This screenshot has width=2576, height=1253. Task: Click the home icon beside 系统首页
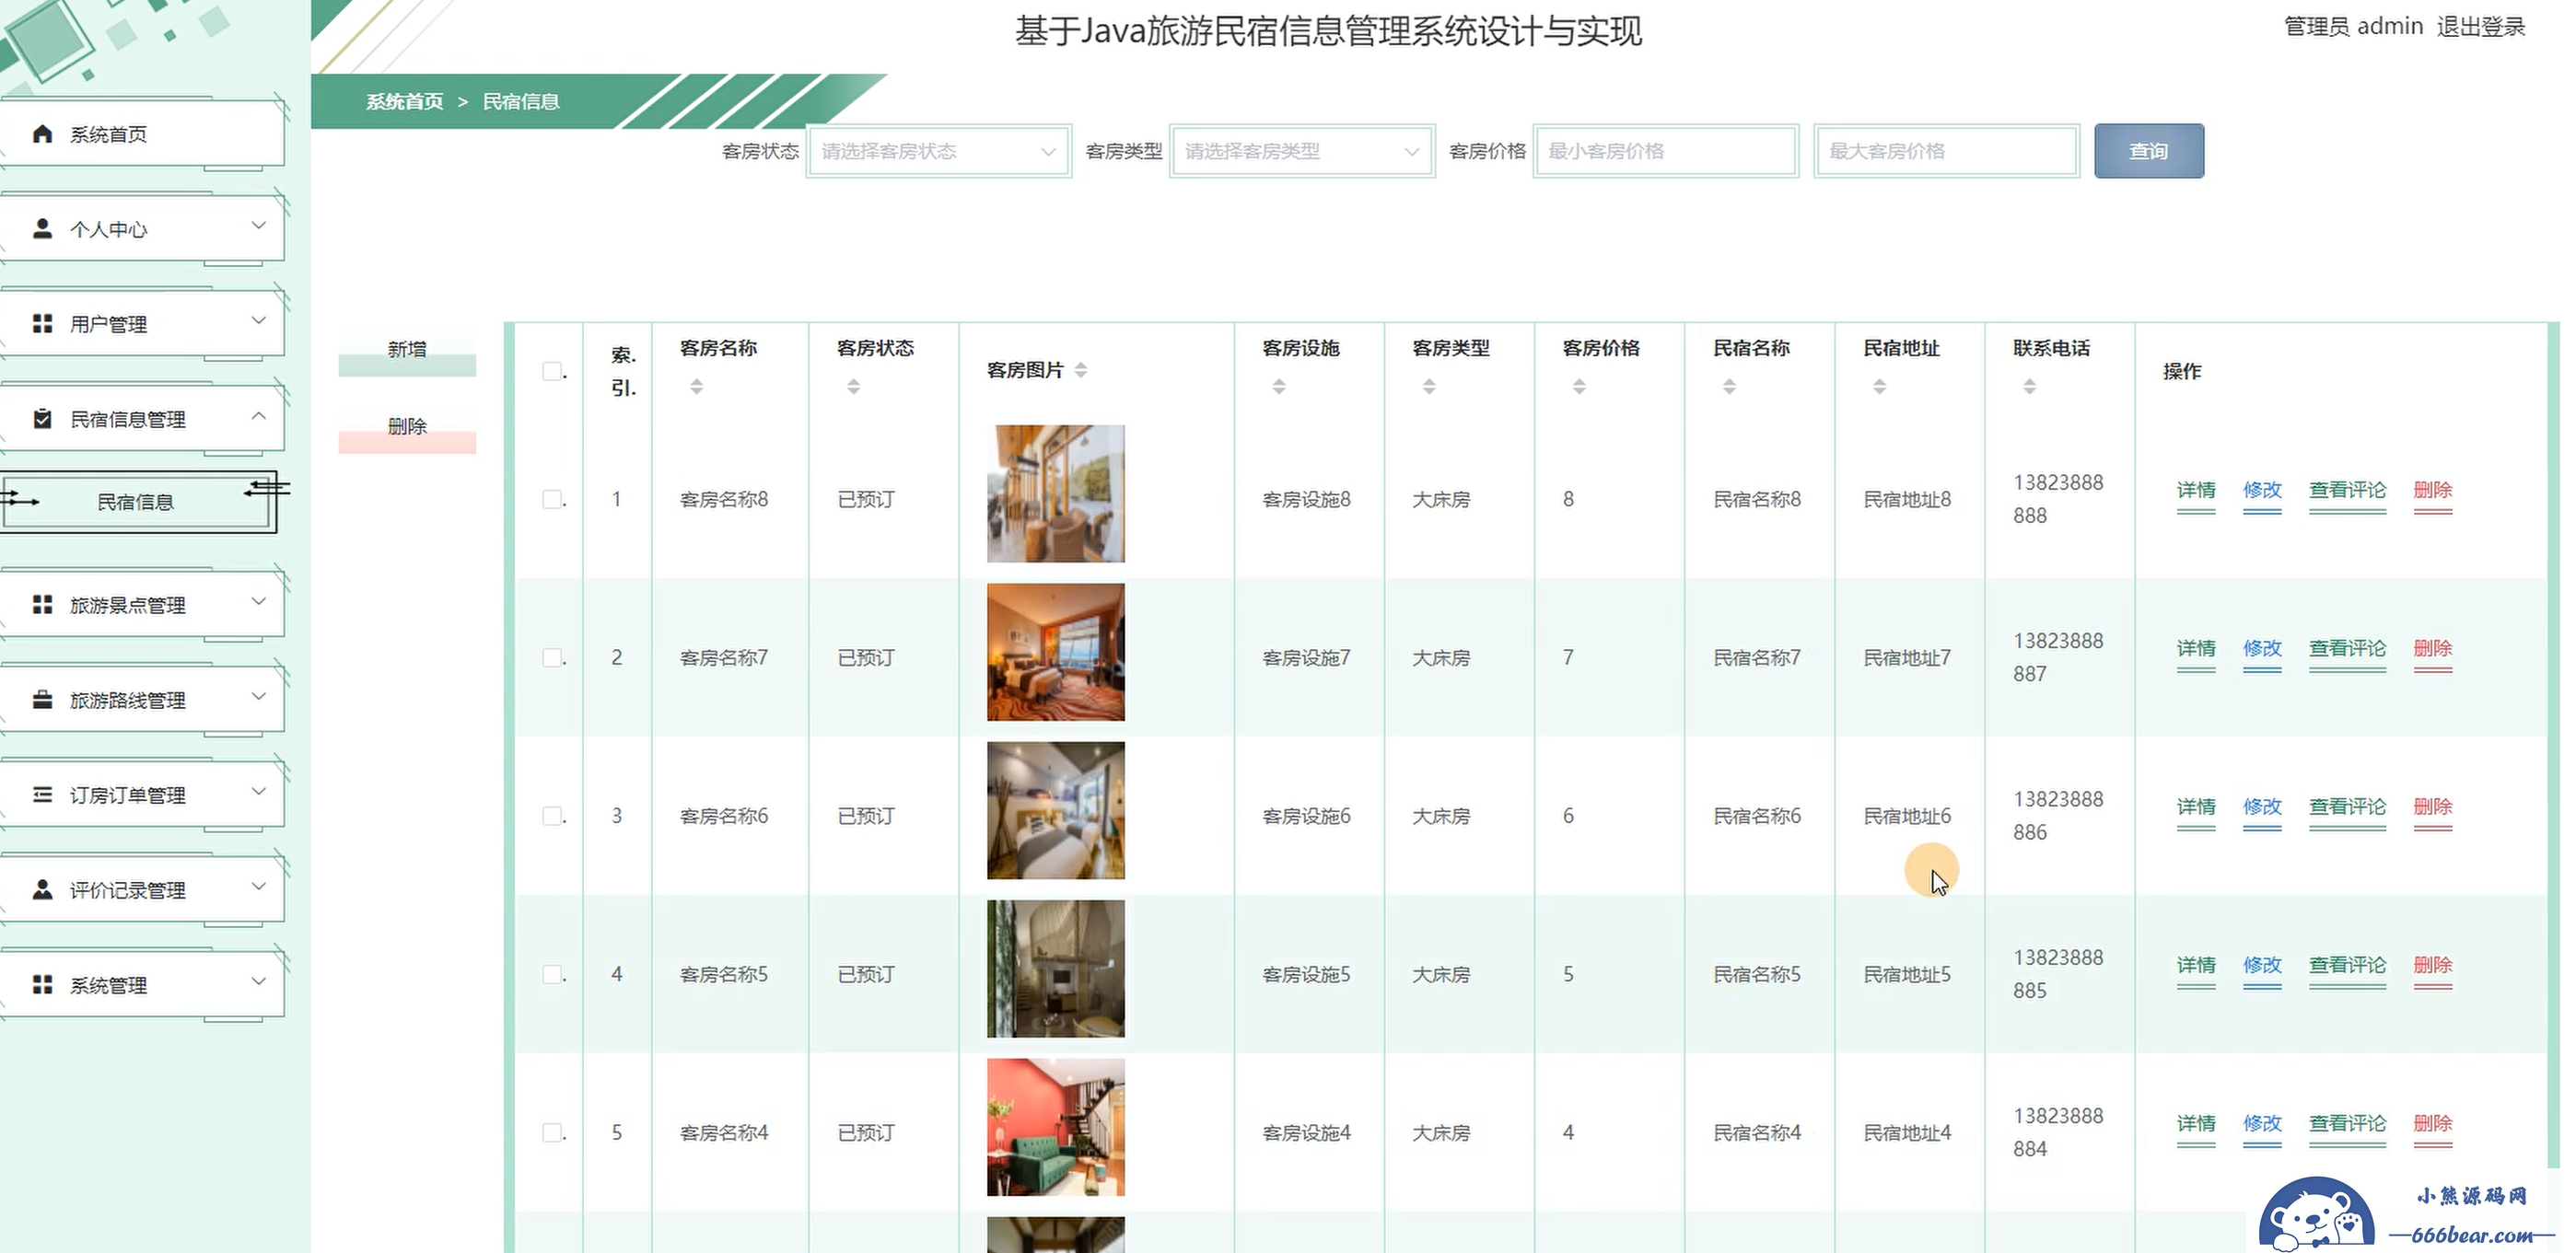tap(42, 134)
